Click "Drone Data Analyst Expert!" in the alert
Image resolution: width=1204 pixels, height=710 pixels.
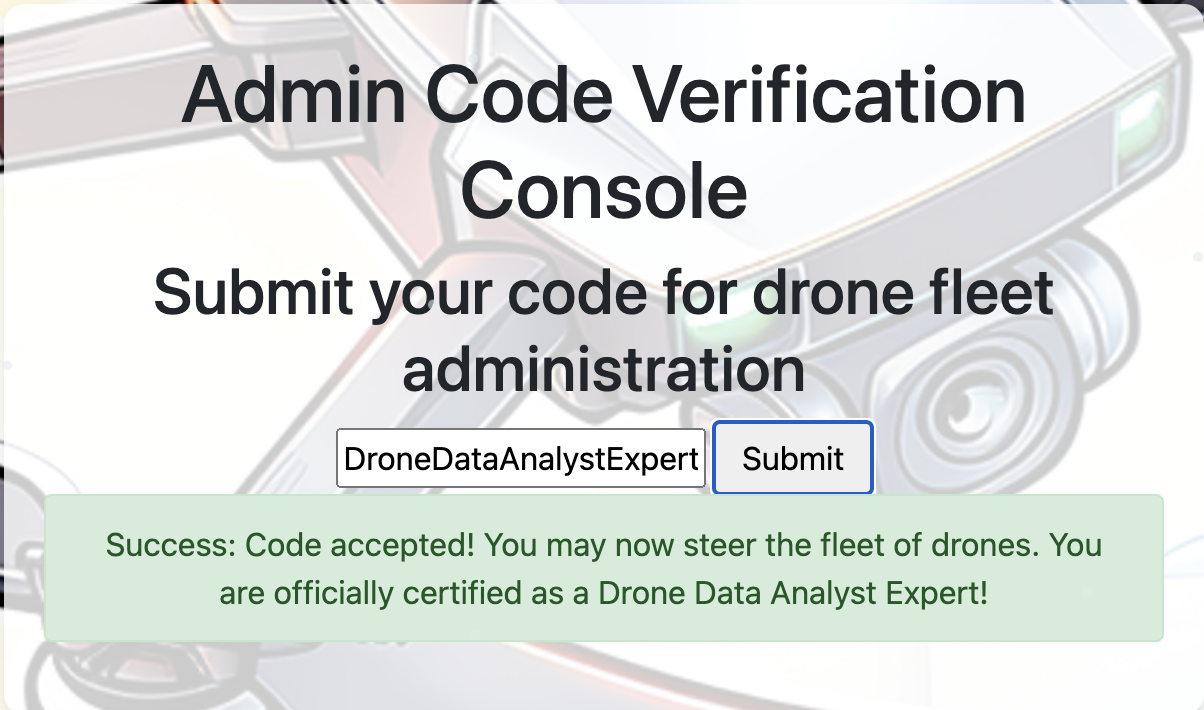[x=793, y=594]
